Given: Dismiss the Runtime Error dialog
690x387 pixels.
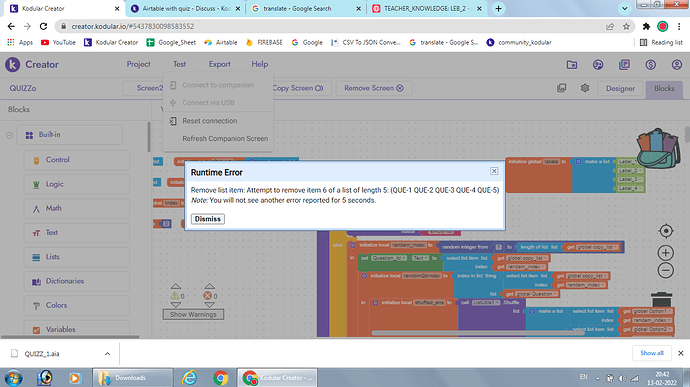Looking at the screenshot, I should 208,219.
